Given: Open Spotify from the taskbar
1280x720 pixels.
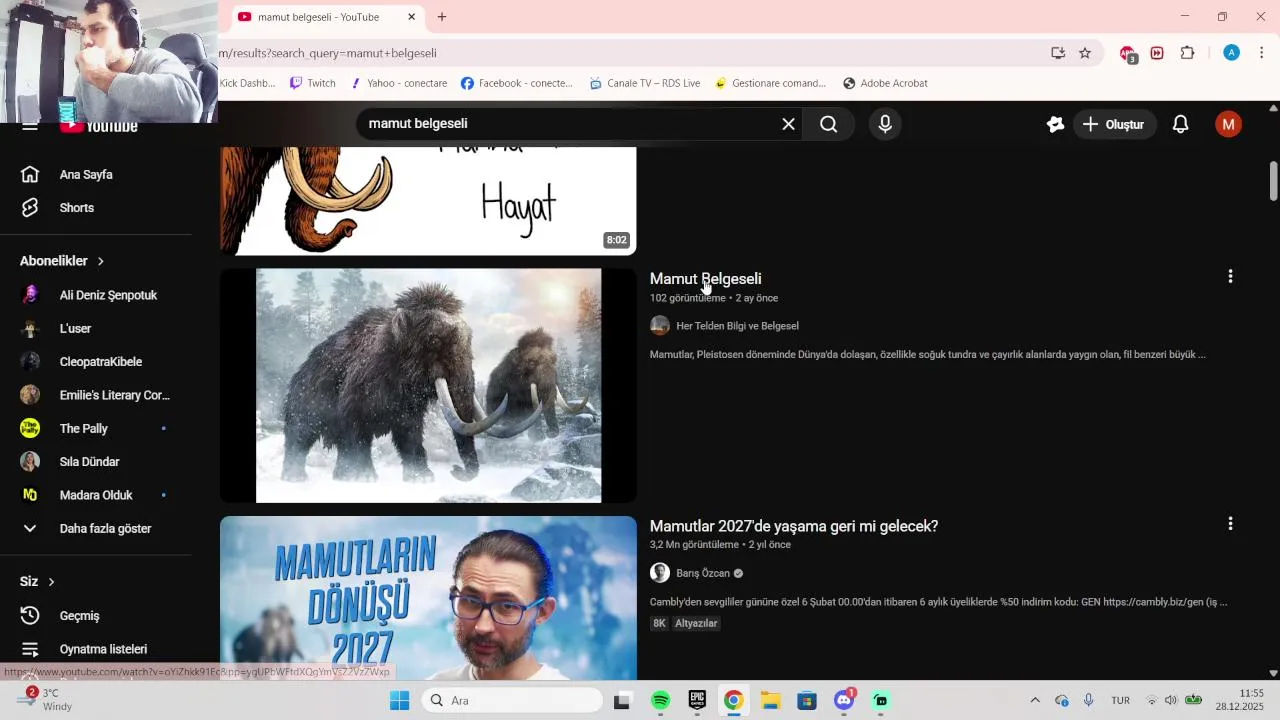Looking at the screenshot, I should [660, 700].
